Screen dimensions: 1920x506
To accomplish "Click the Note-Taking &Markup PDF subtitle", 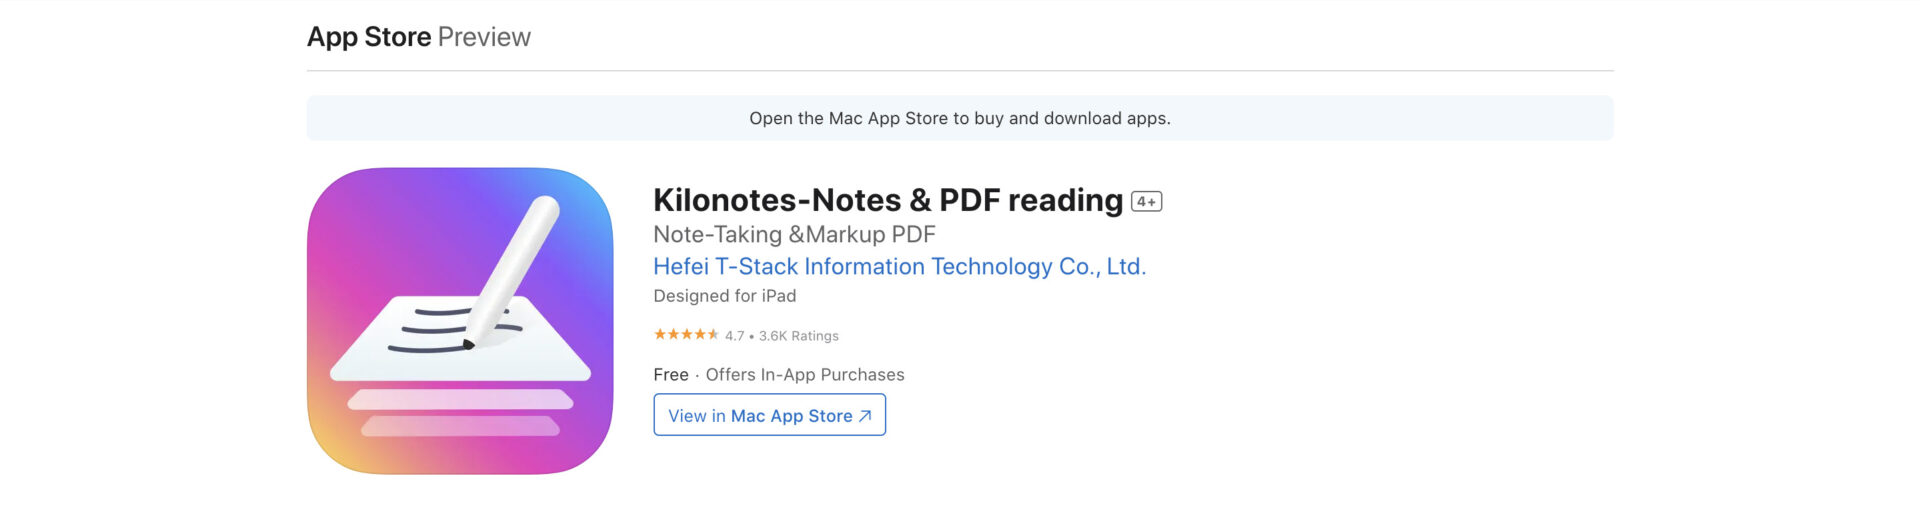I will [794, 235].
